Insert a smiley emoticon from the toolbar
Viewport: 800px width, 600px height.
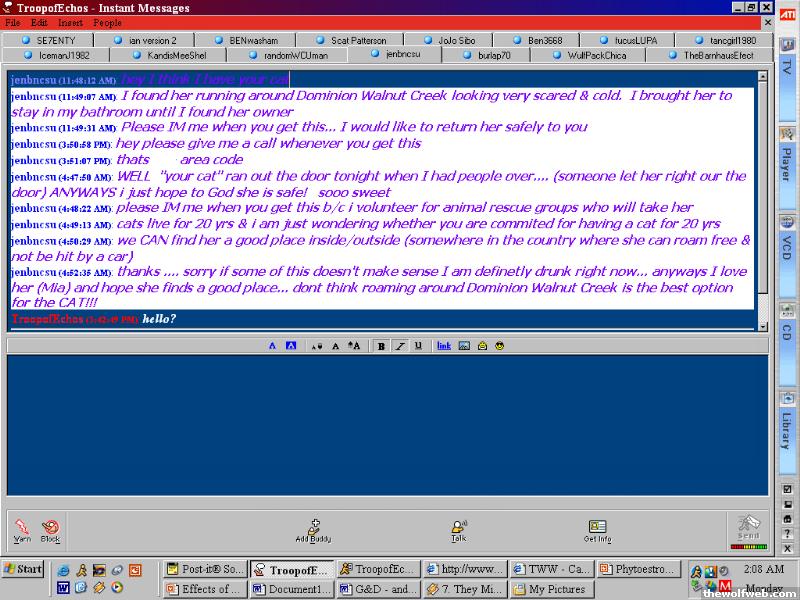481,346
